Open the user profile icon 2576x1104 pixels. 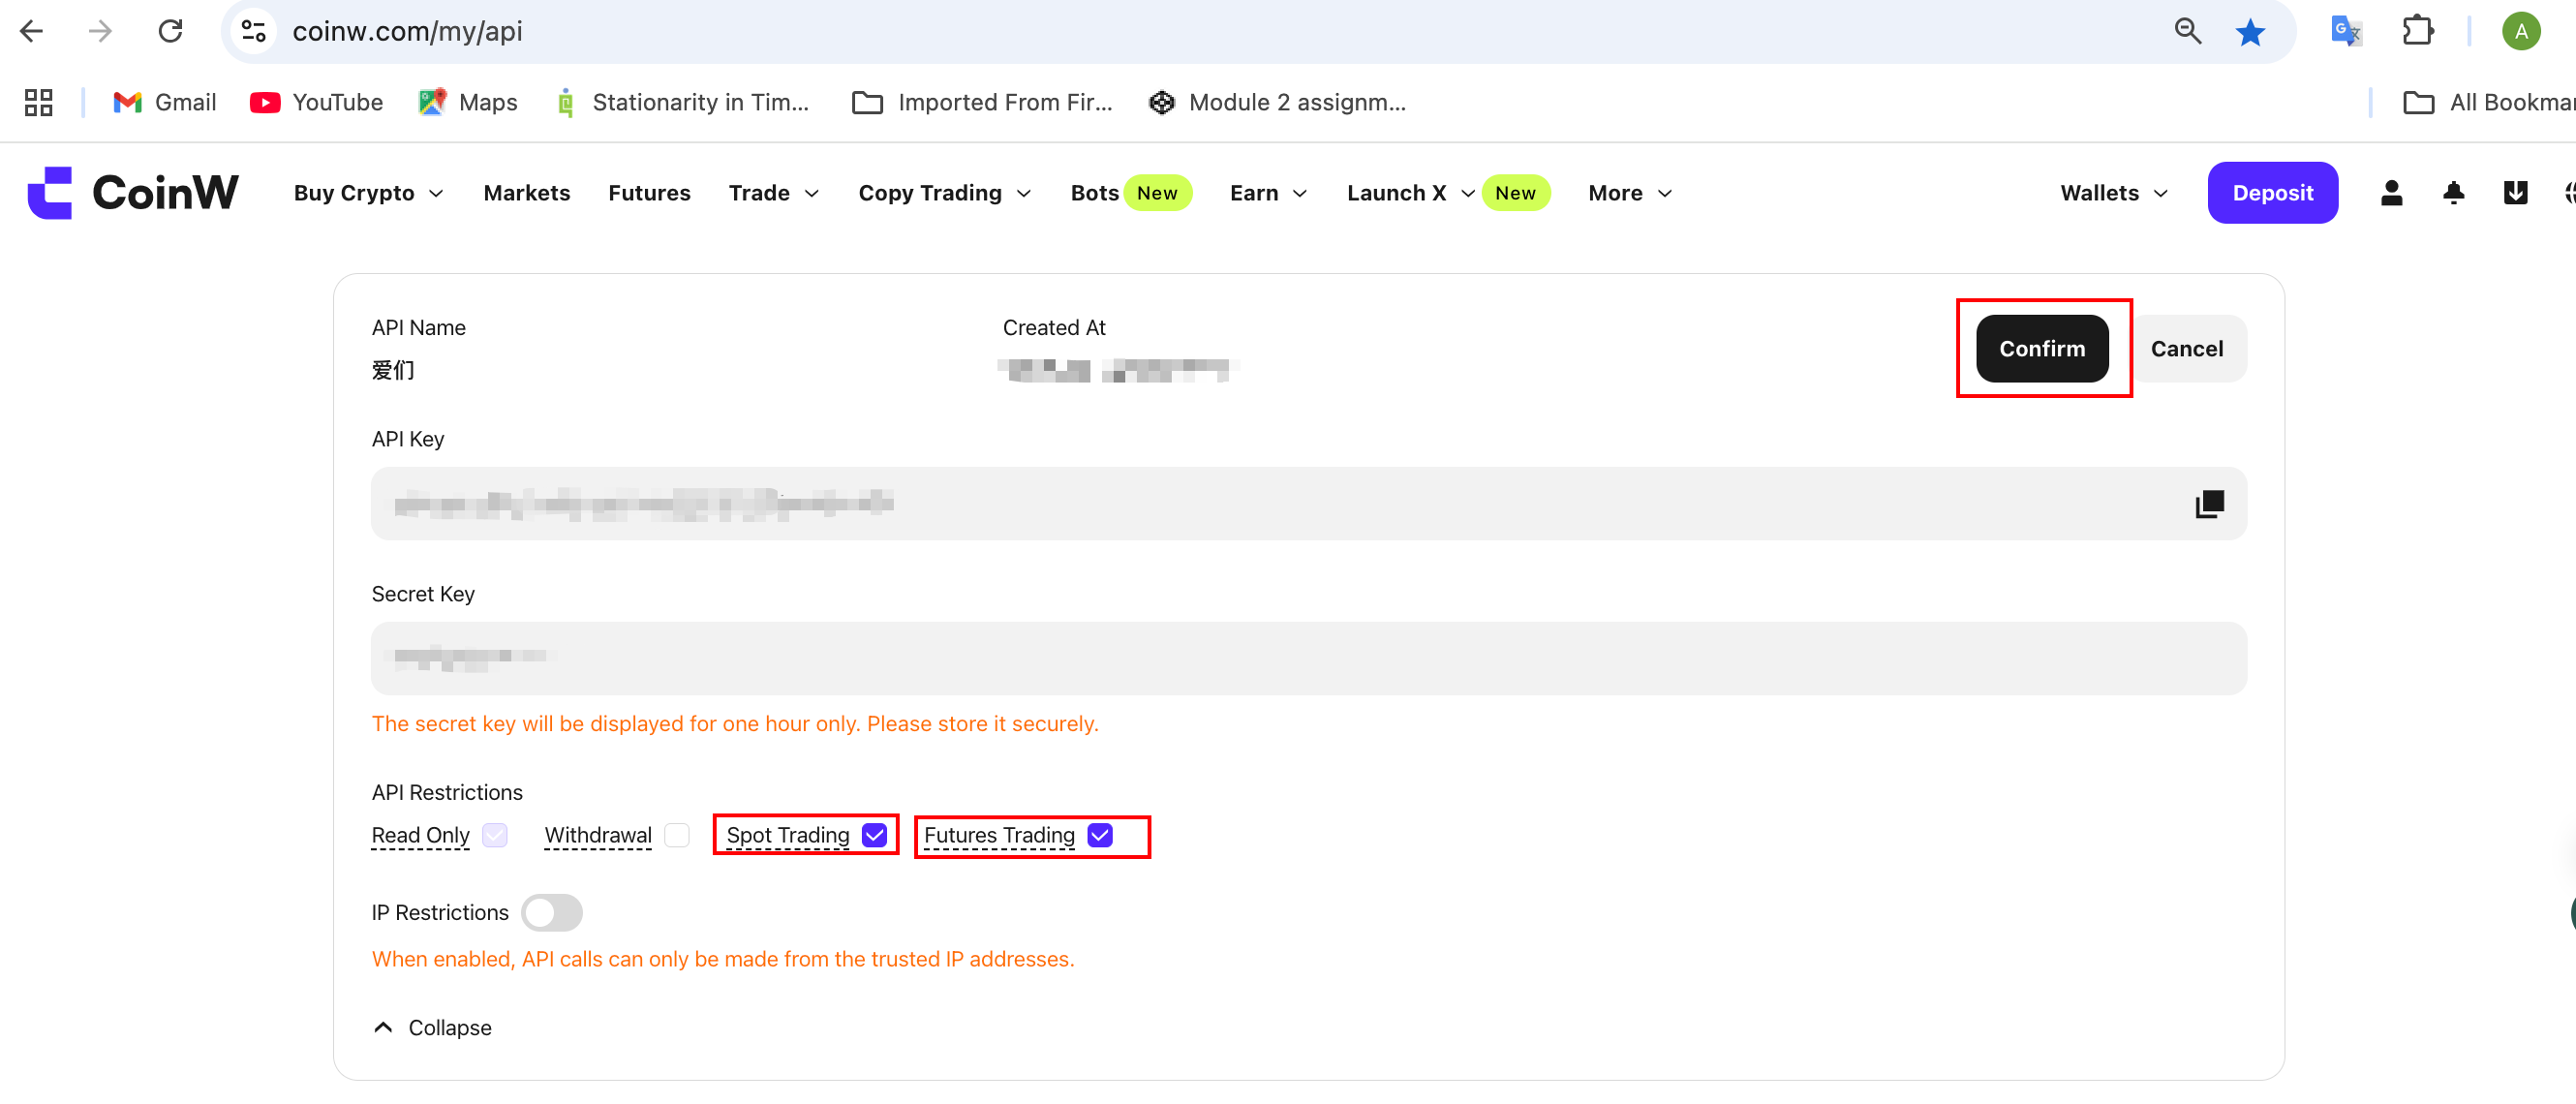coord(2391,193)
